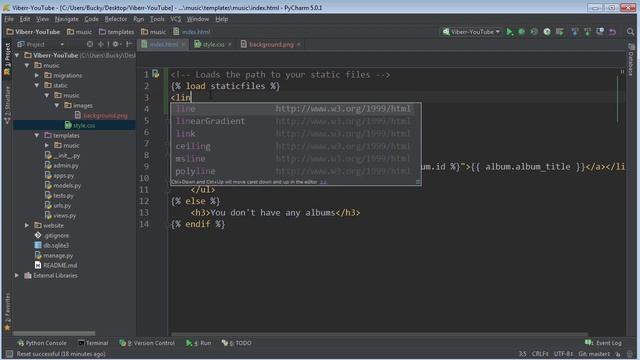640x360 pixels.
Task: Click the purple undo arrow in toolbar
Action: tap(613, 32)
